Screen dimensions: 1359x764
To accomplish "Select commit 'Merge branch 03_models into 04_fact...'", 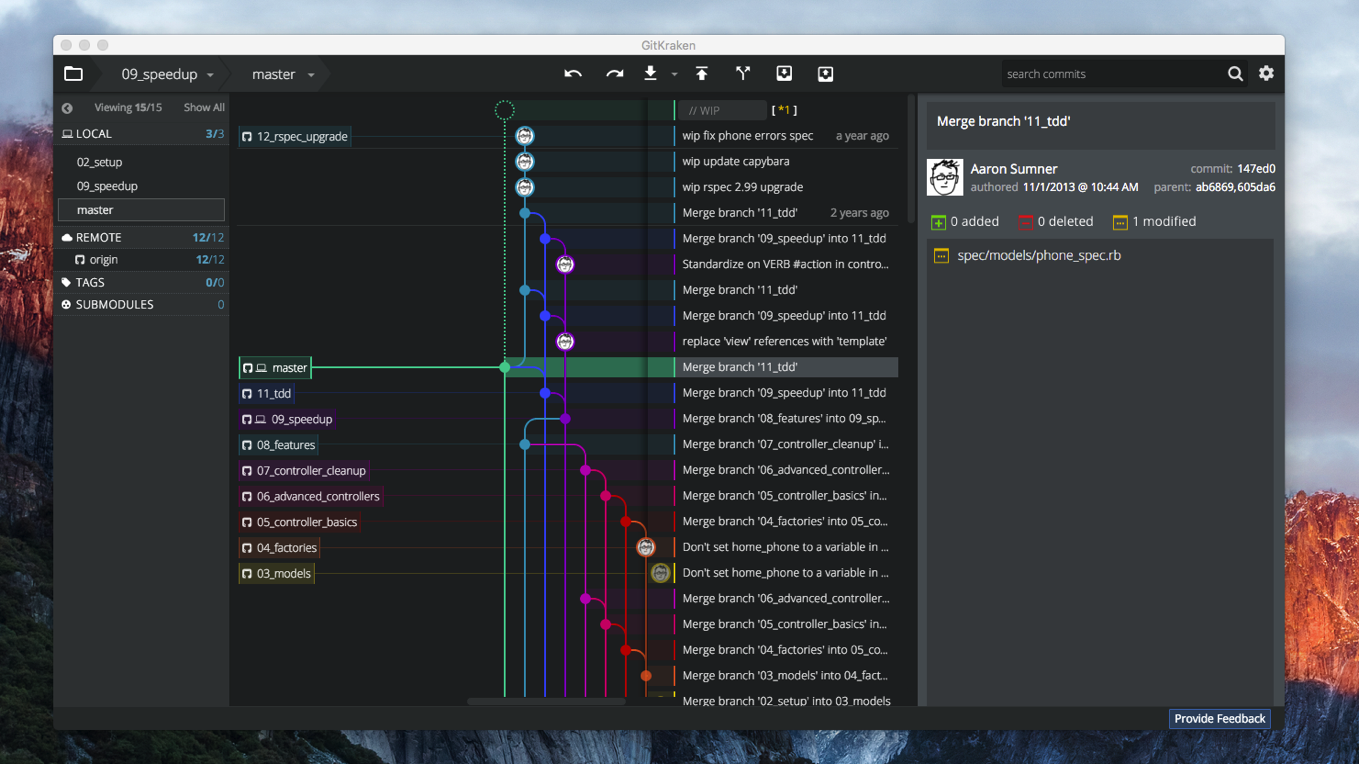I will (786, 676).
